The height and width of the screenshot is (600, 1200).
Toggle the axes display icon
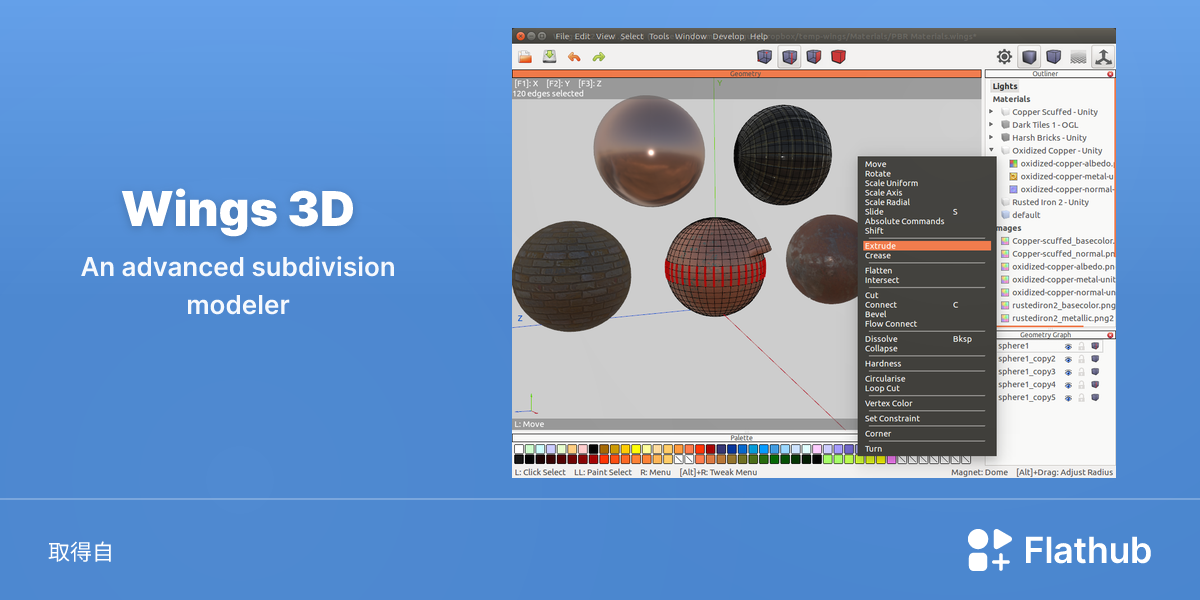[x=1102, y=57]
